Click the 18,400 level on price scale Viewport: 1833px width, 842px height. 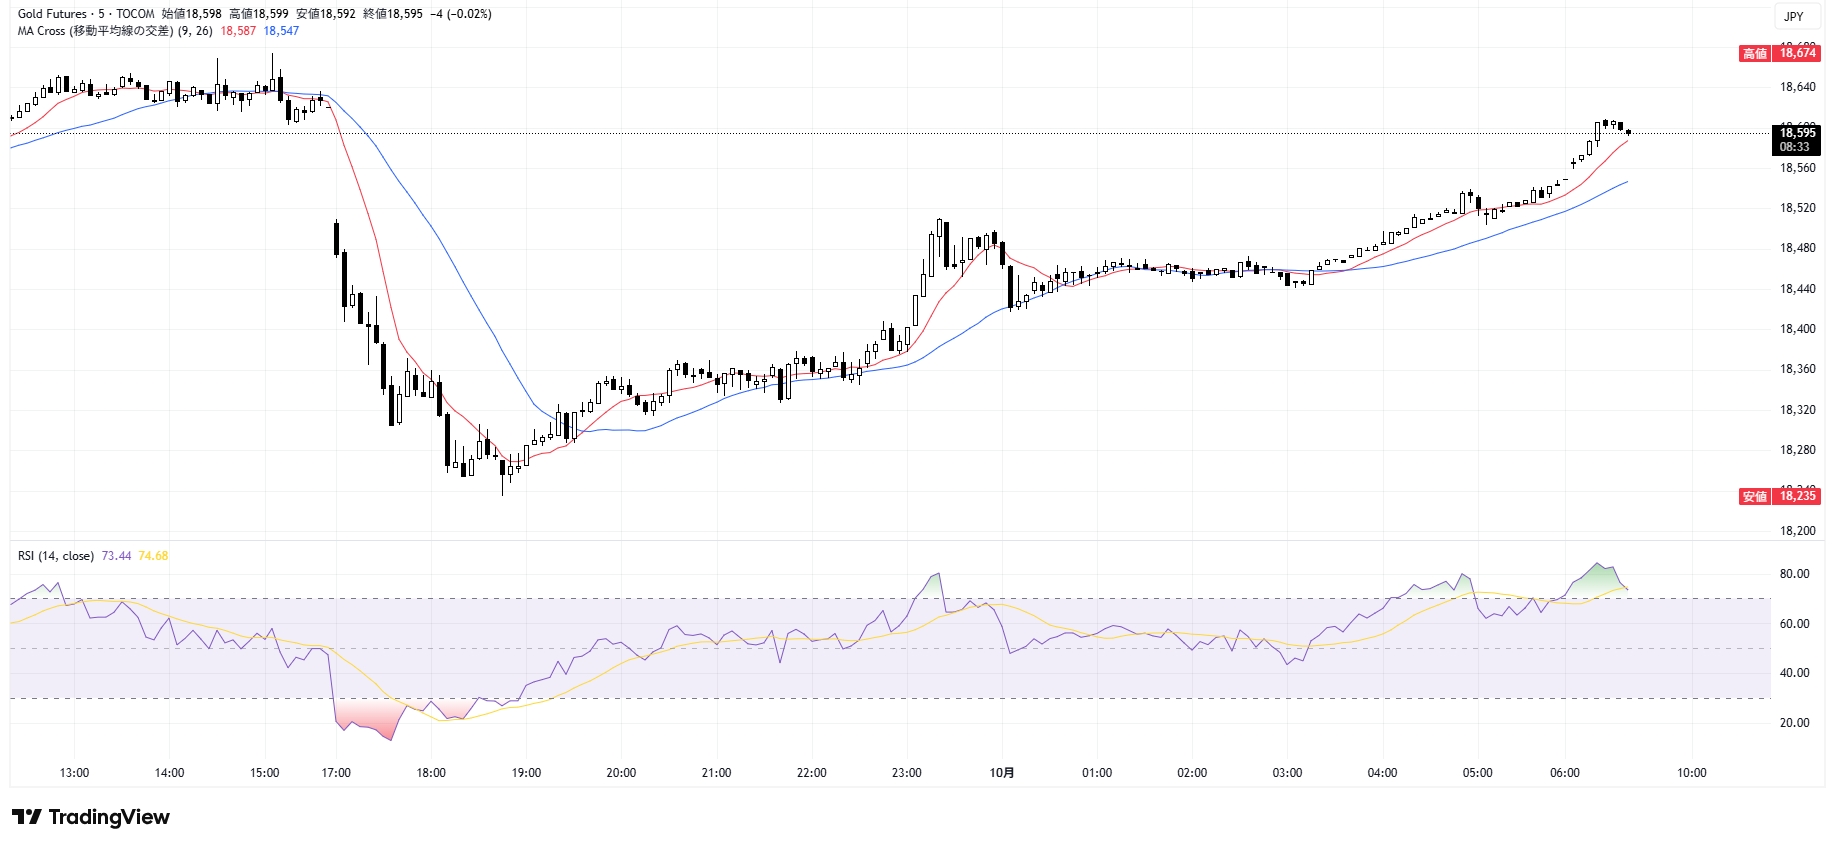pyautogui.click(x=1797, y=329)
